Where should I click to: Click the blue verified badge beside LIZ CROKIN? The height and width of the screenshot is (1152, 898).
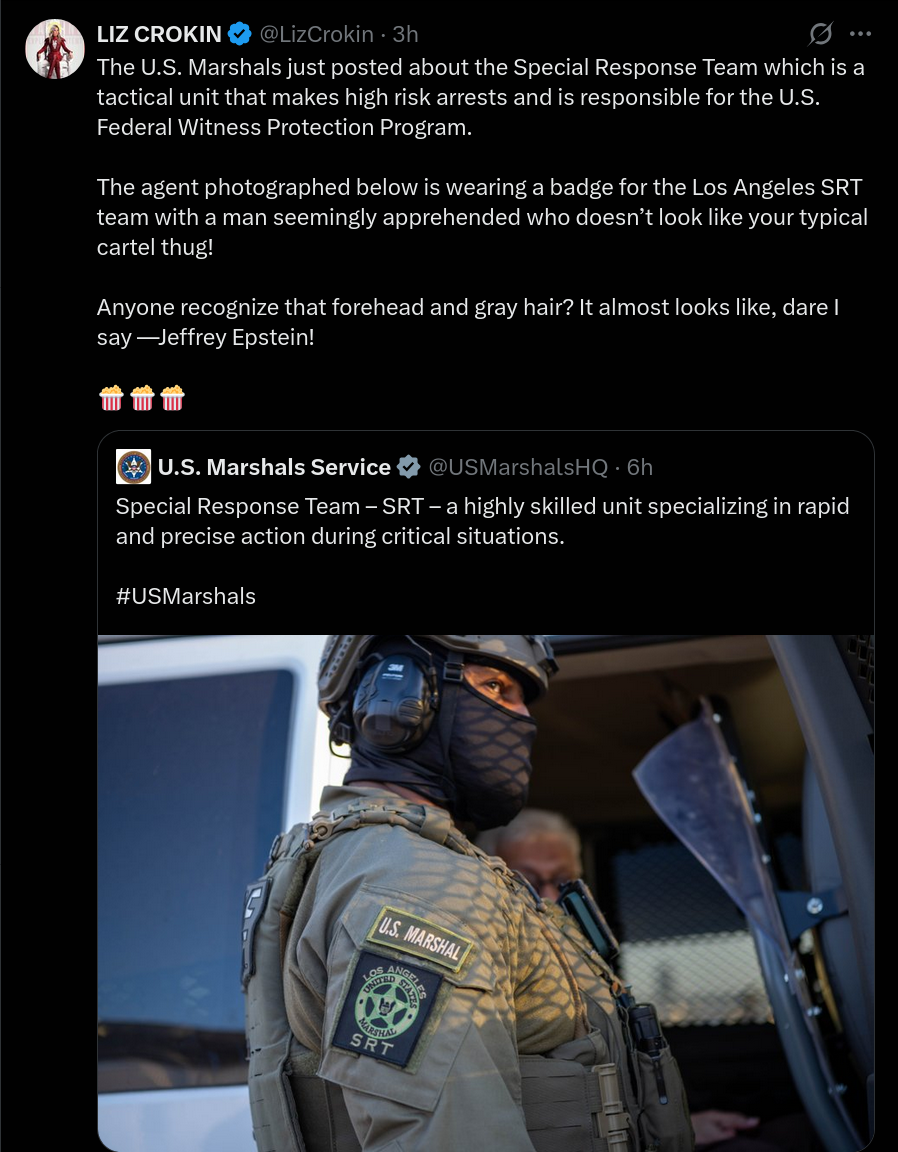240,34
